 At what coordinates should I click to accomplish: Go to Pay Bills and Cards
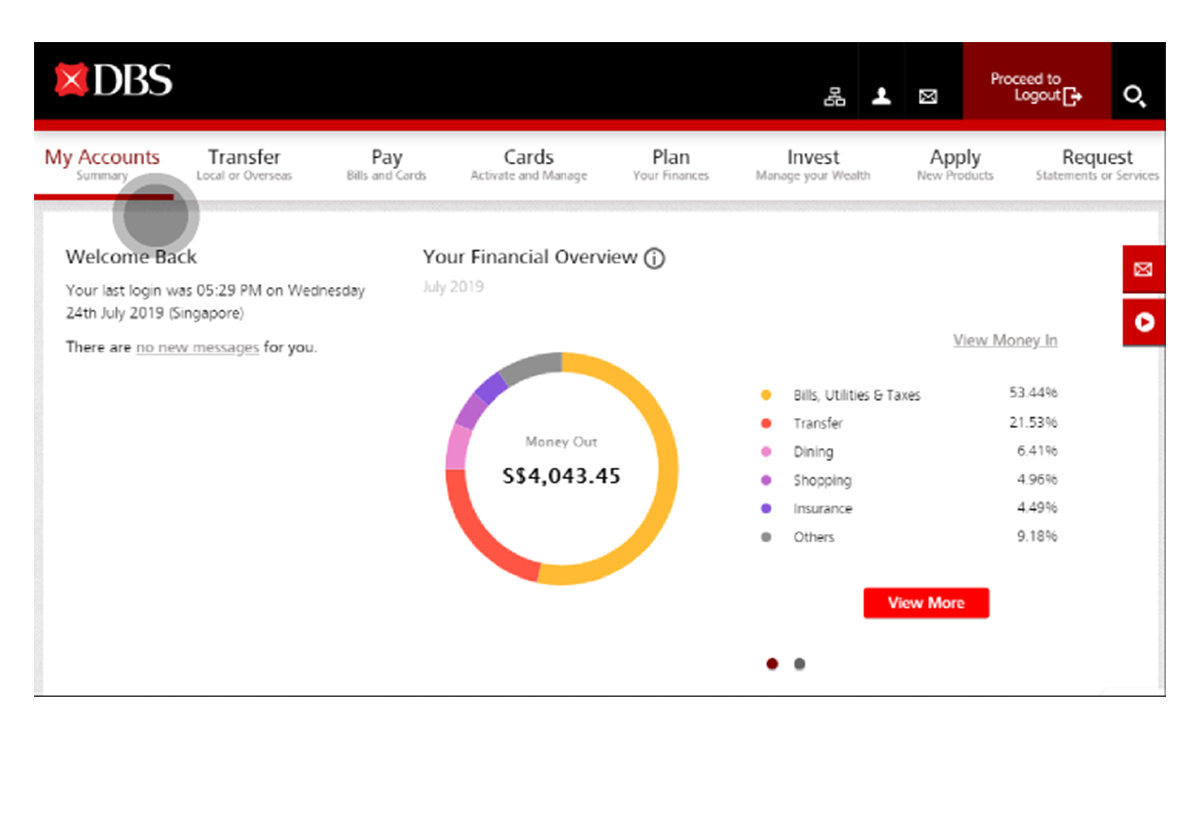pos(386,157)
